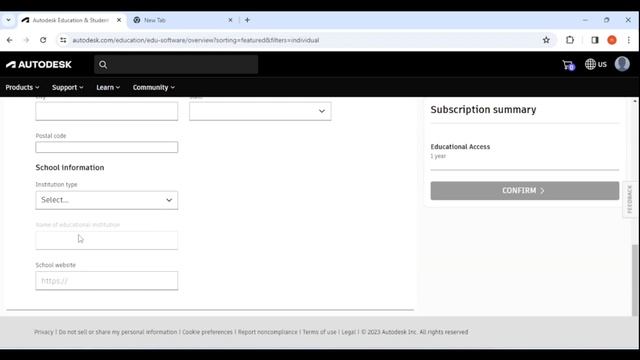Expand the Products menu
640x360 pixels.
pyautogui.click(x=22, y=87)
